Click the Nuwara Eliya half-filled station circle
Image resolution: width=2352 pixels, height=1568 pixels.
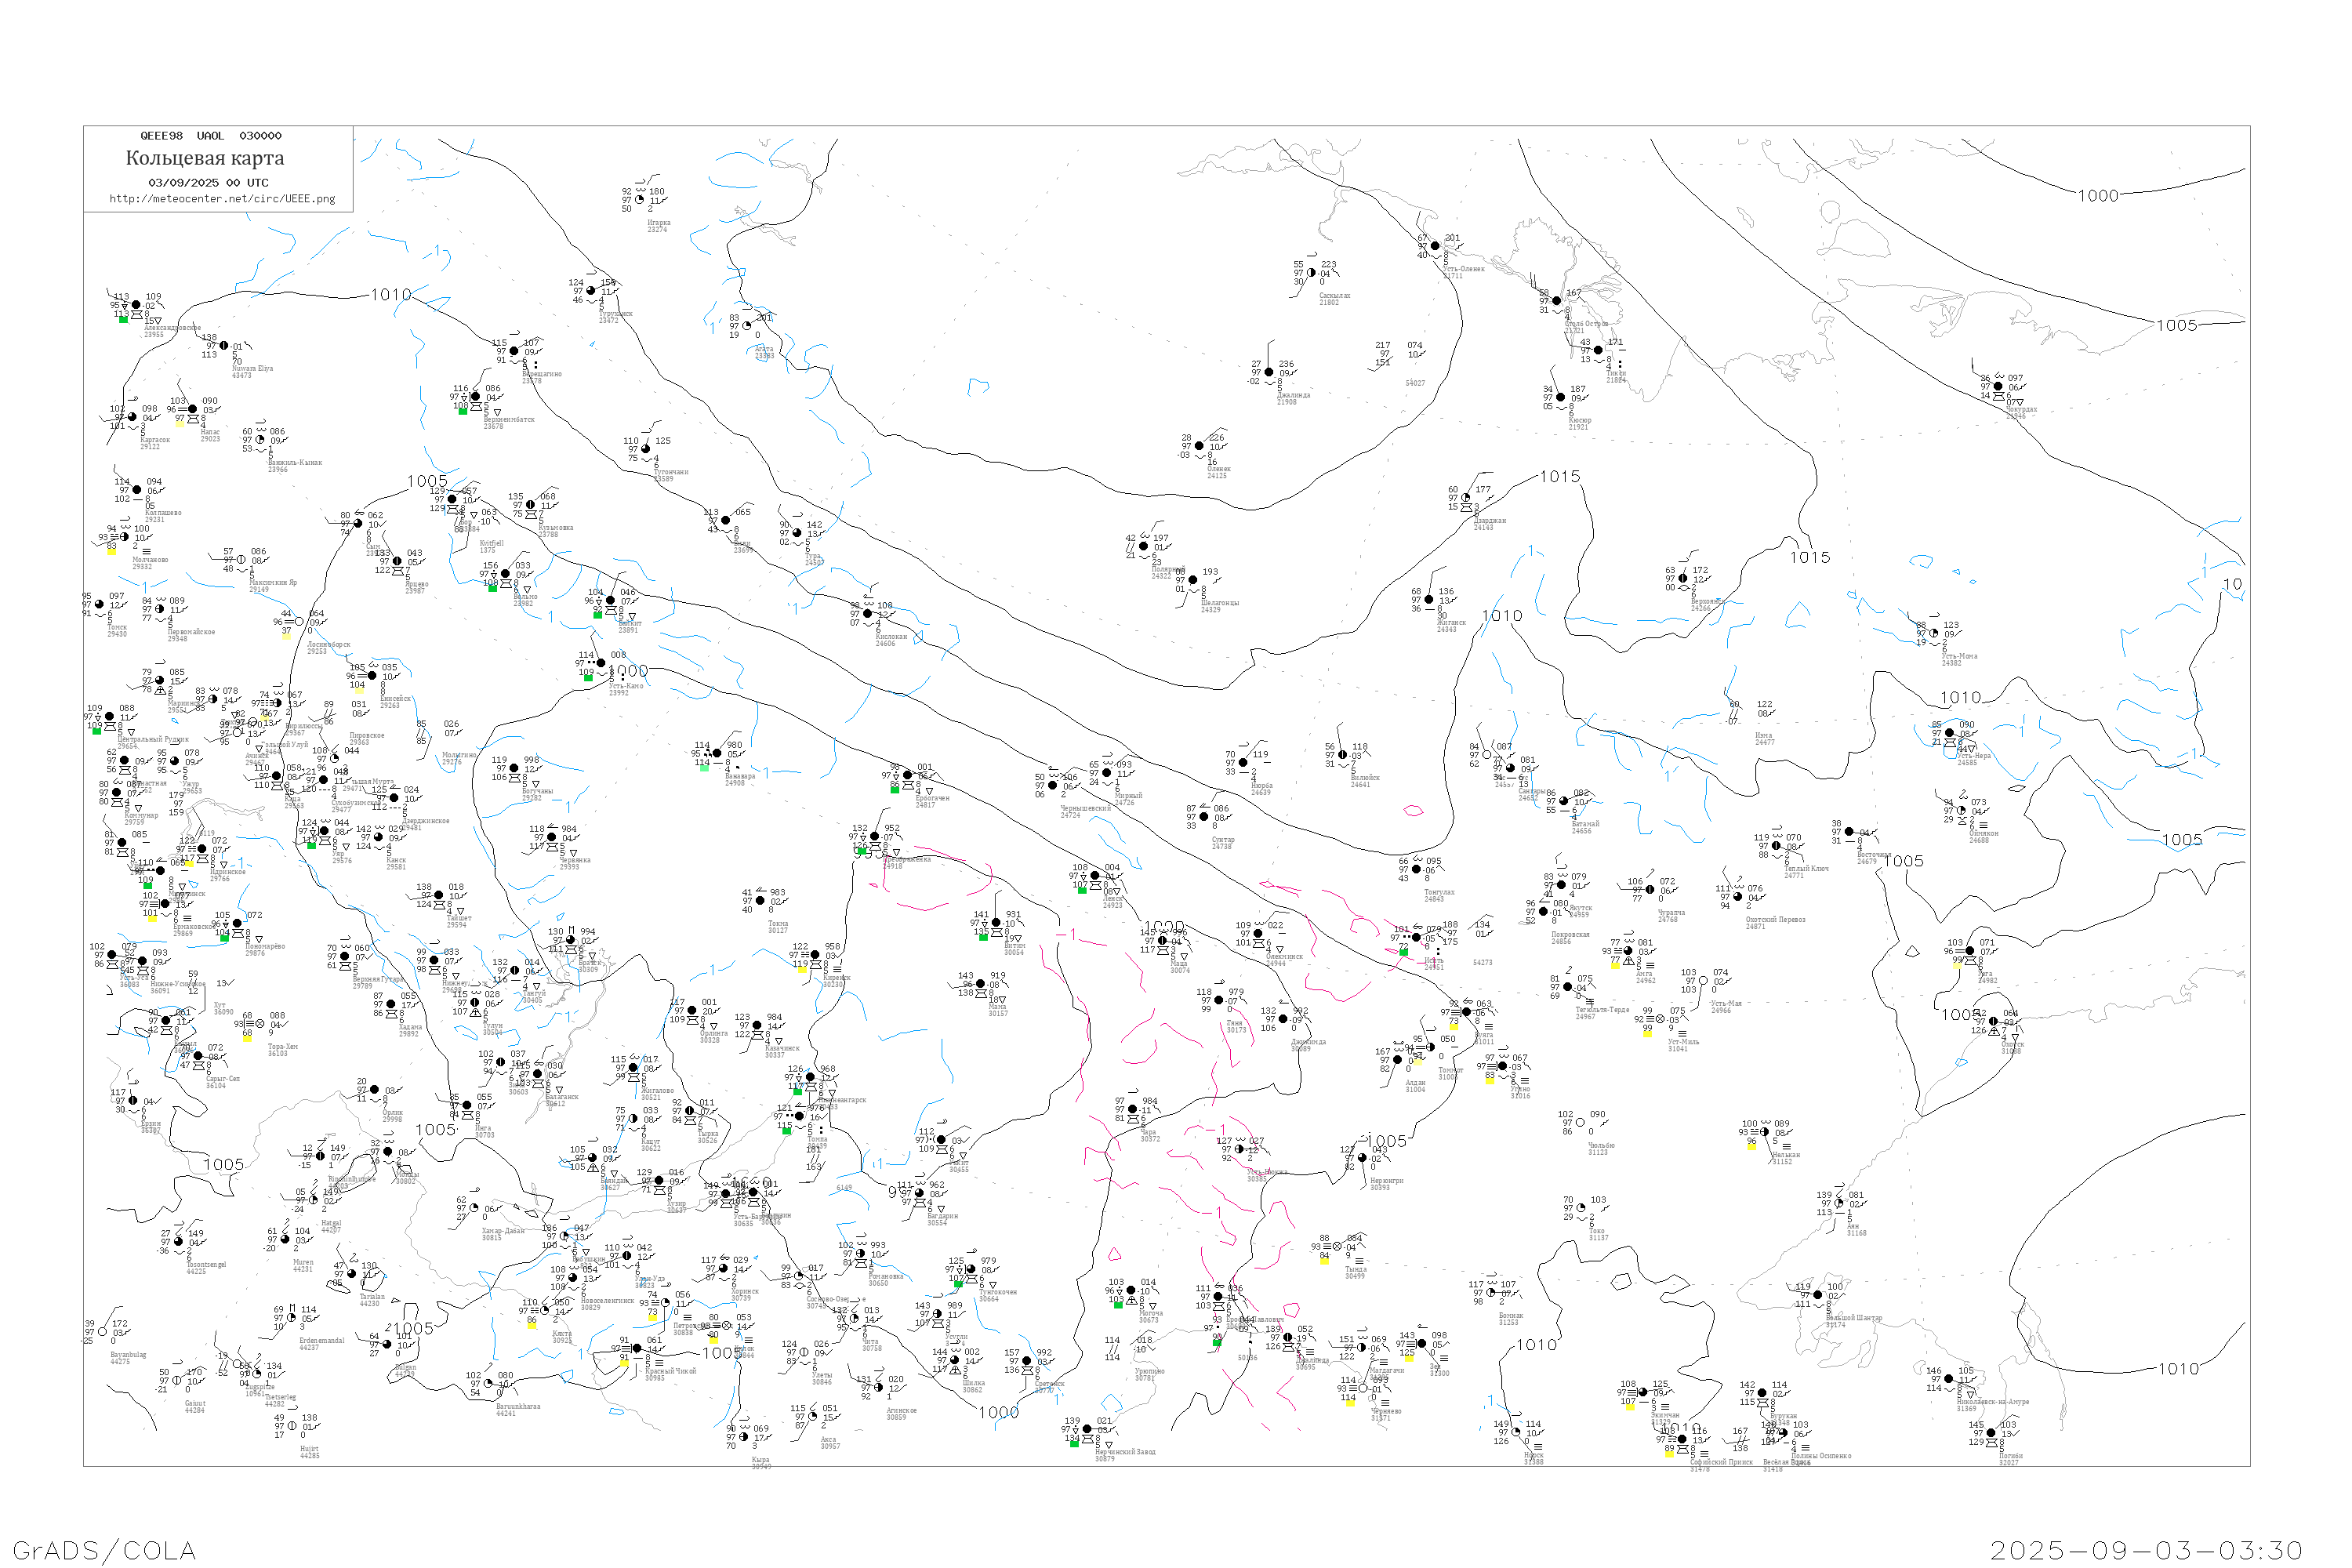click(x=224, y=346)
